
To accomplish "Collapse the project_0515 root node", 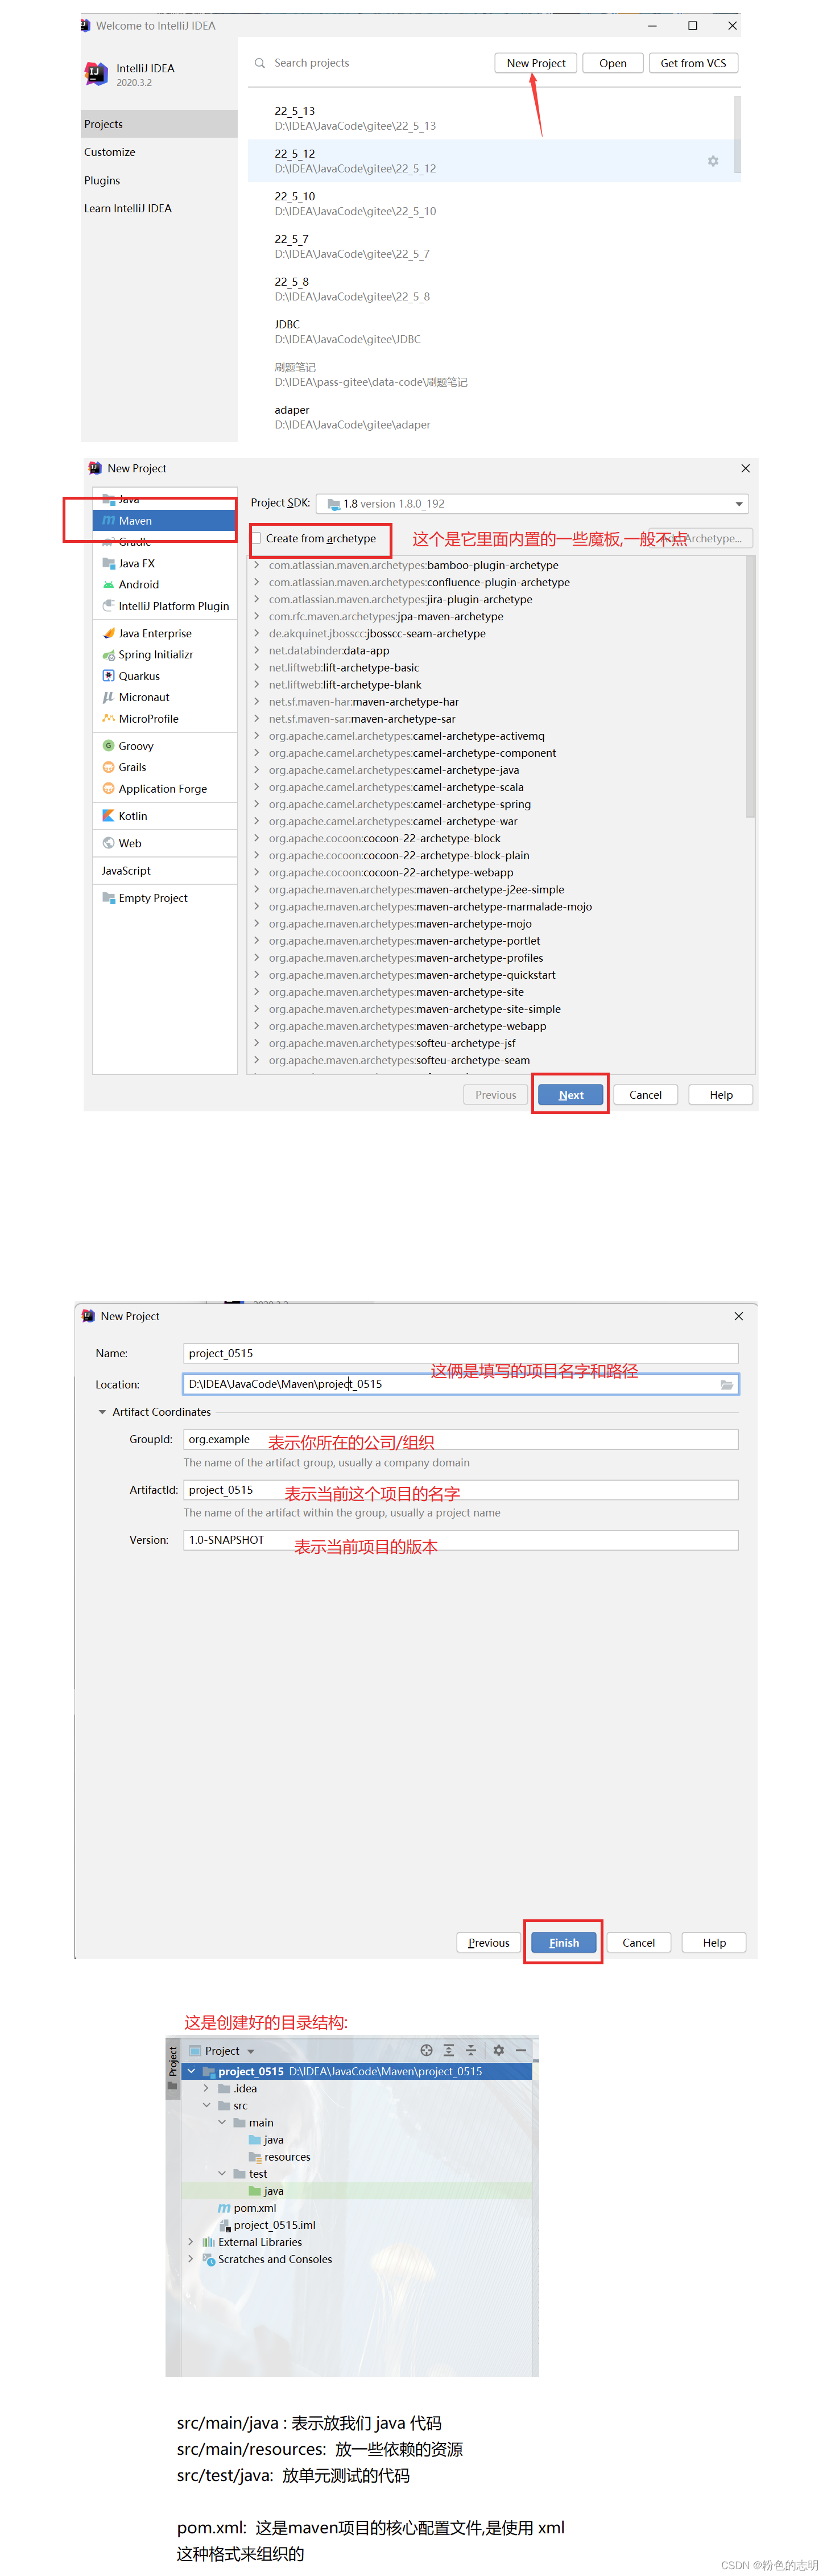I will (191, 2071).
